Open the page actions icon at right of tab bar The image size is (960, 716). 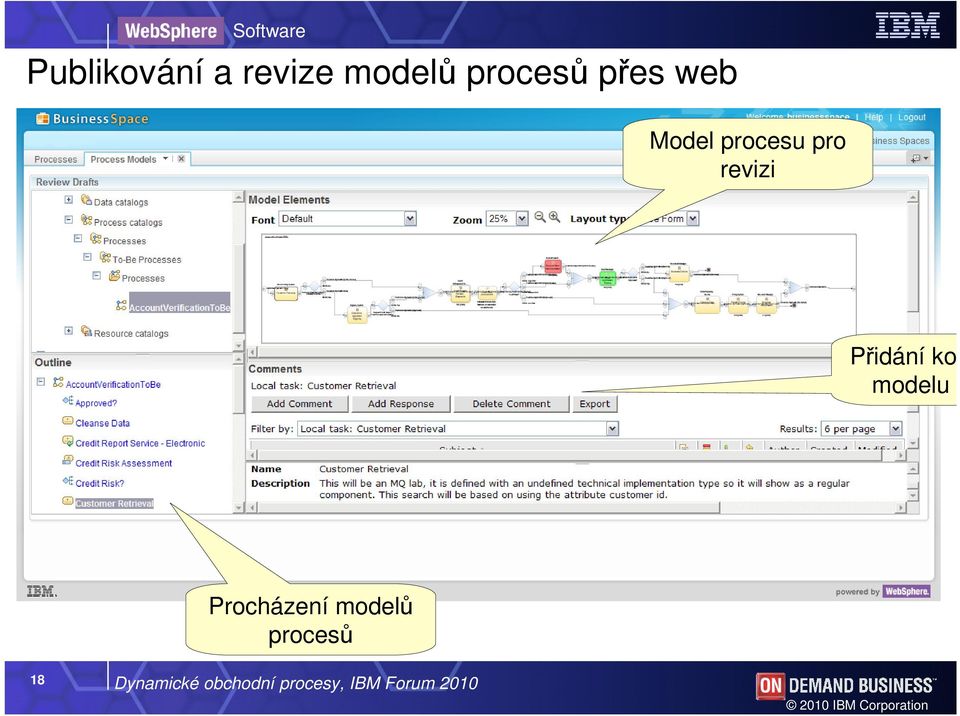pos(918,159)
